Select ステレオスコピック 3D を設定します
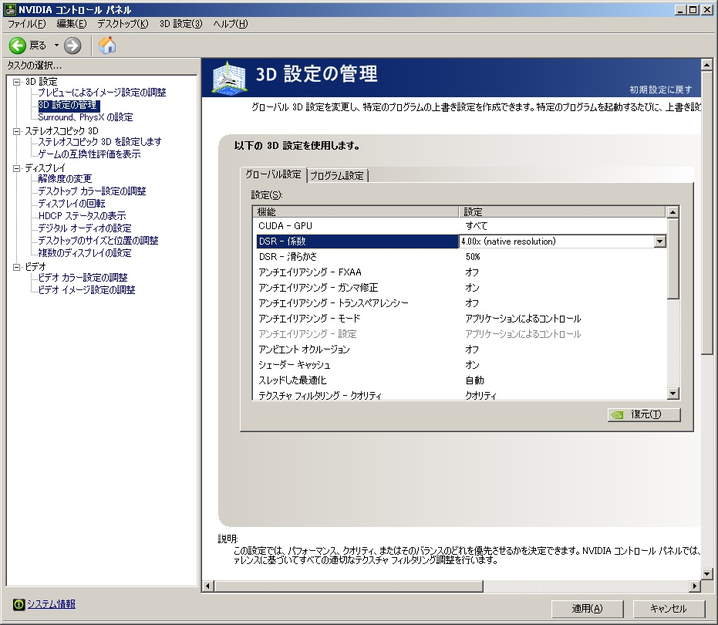718x625 pixels. 99,142
